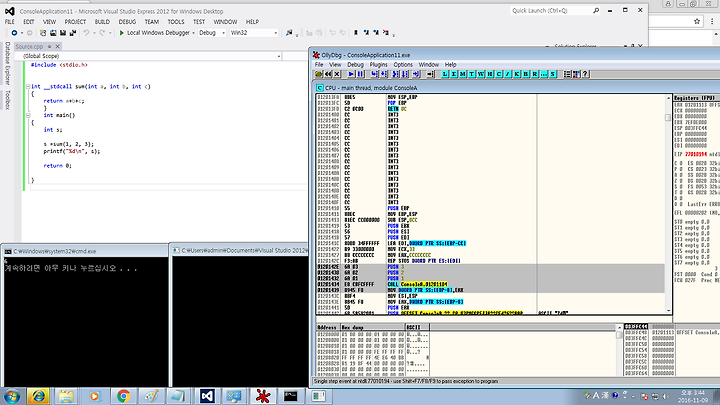Expand the Win32 platform dropdown
The height and width of the screenshot is (405, 720).
coord(276,33)
